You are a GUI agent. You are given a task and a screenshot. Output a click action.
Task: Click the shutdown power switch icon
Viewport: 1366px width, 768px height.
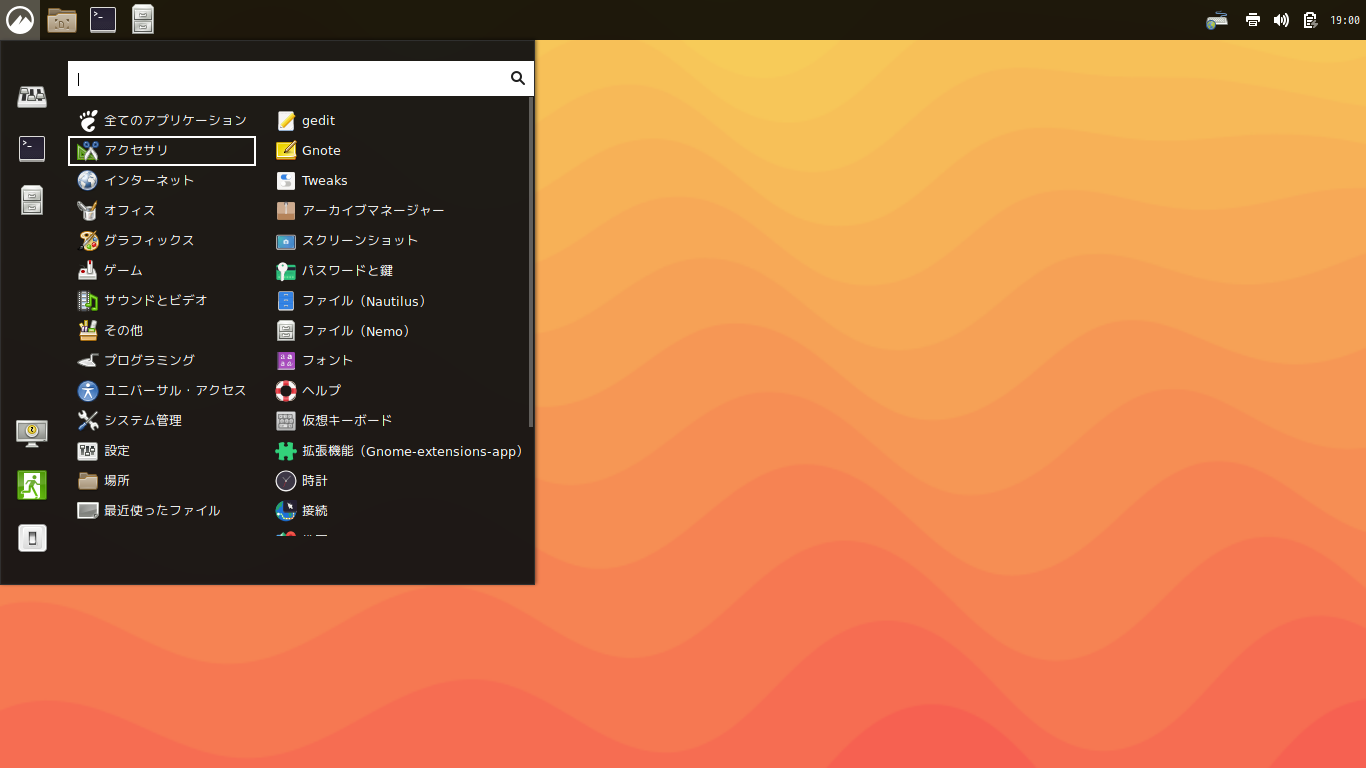[32, 538]
